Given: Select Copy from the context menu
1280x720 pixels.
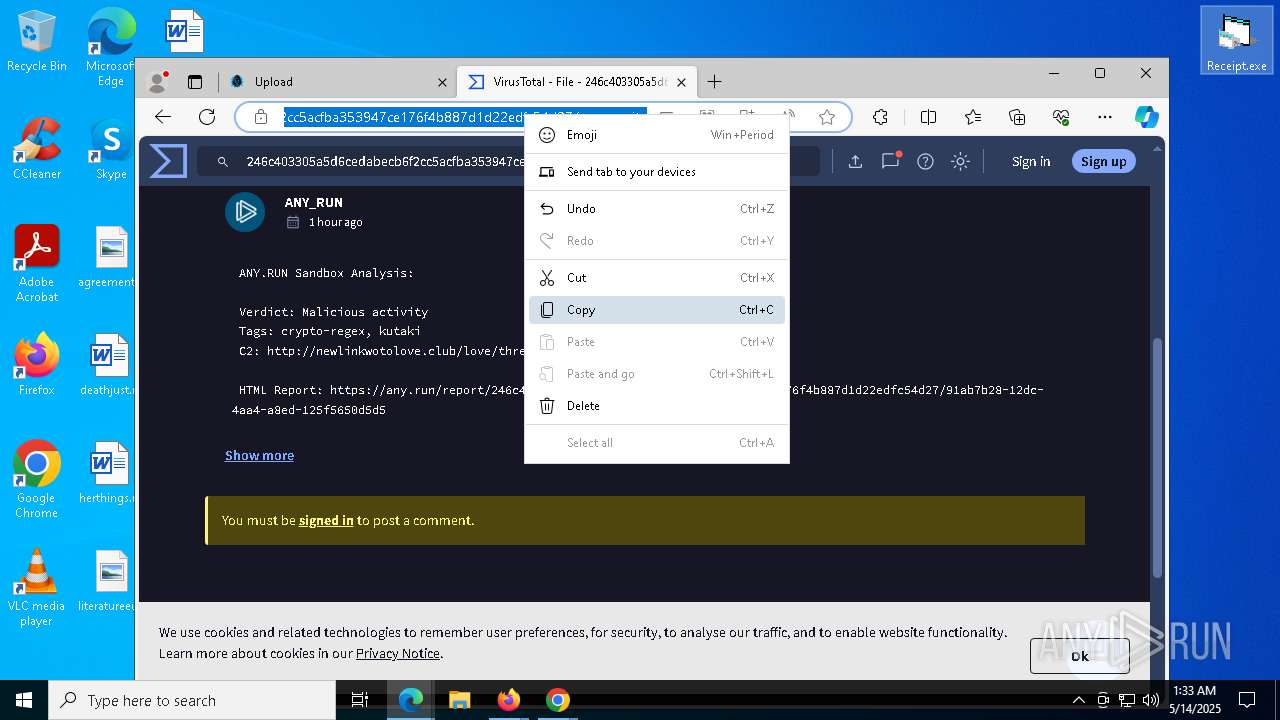Looking at the screenshot, I should tap(657, 310).
